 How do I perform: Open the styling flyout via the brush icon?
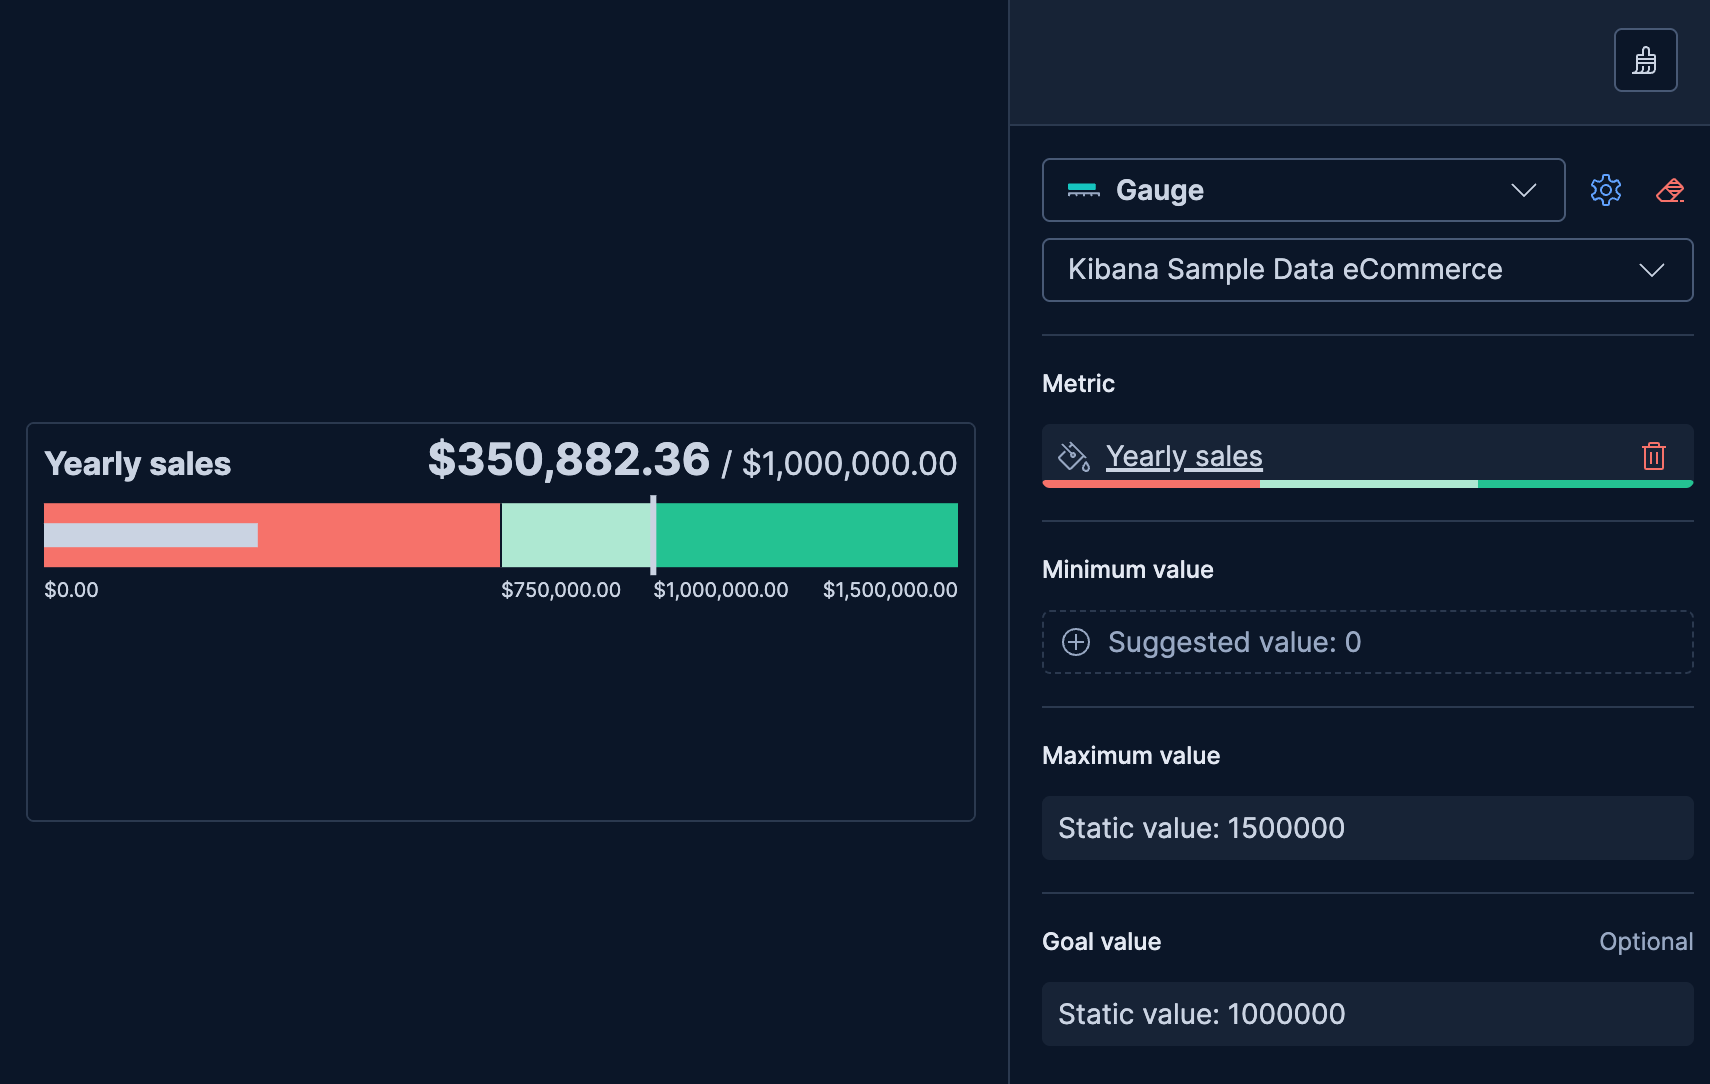point(1645,59)
